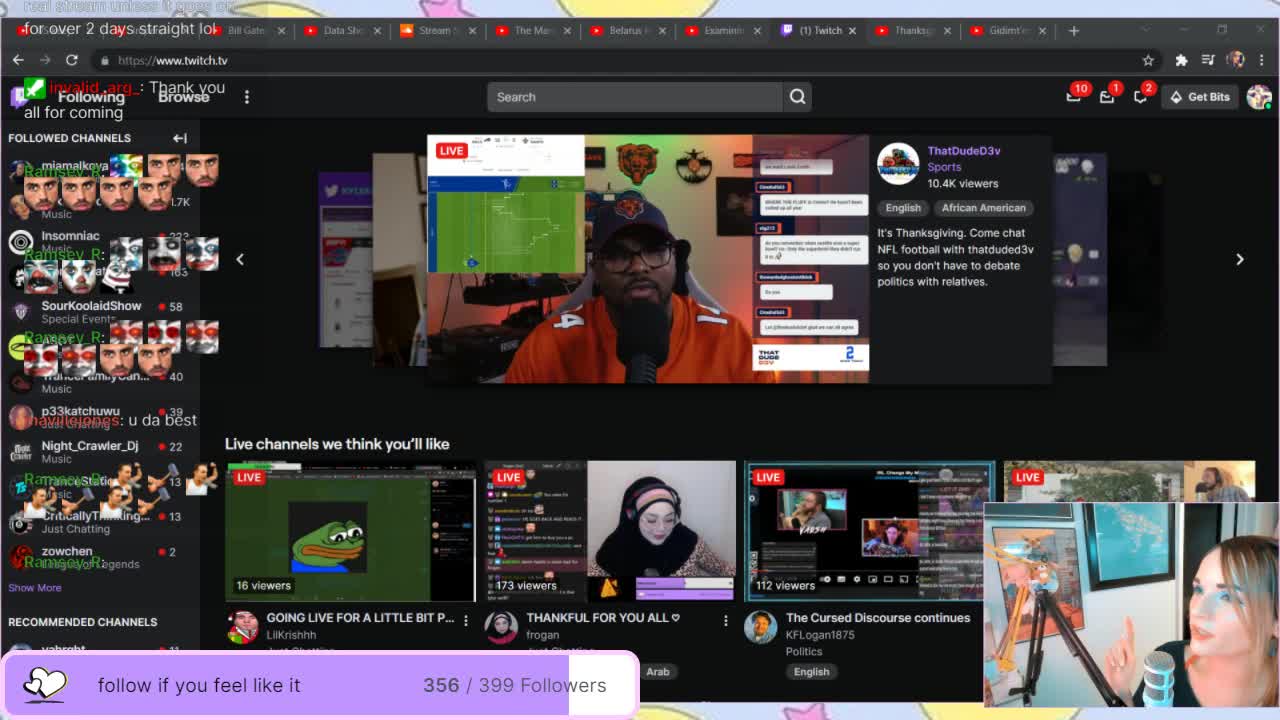Click the Get Bits button

(x=1199, y=97)
